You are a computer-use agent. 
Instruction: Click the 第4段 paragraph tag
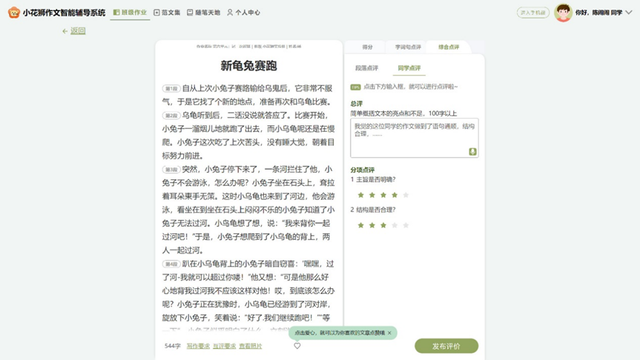coord(171,264)
